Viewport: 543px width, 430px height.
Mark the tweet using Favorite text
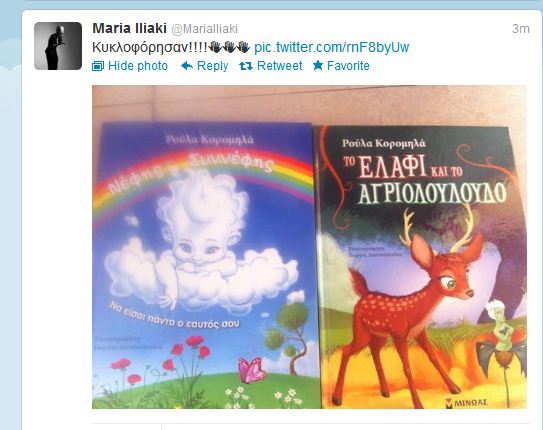pyautogui.click(x=348, y=66)
